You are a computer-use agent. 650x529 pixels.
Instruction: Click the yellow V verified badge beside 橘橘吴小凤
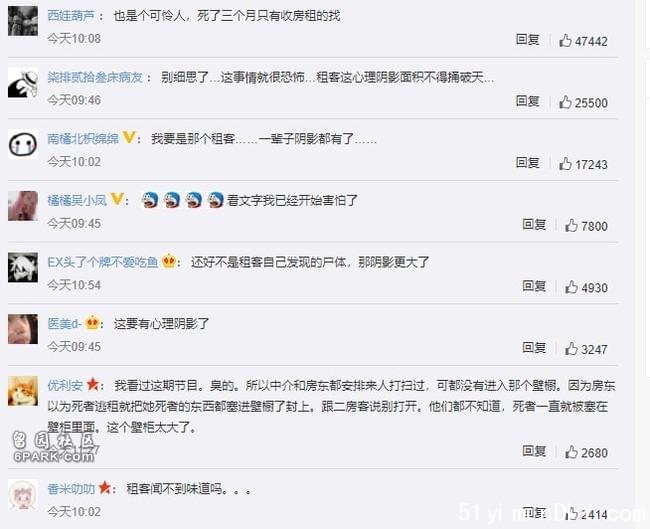(x=117, y=199)
